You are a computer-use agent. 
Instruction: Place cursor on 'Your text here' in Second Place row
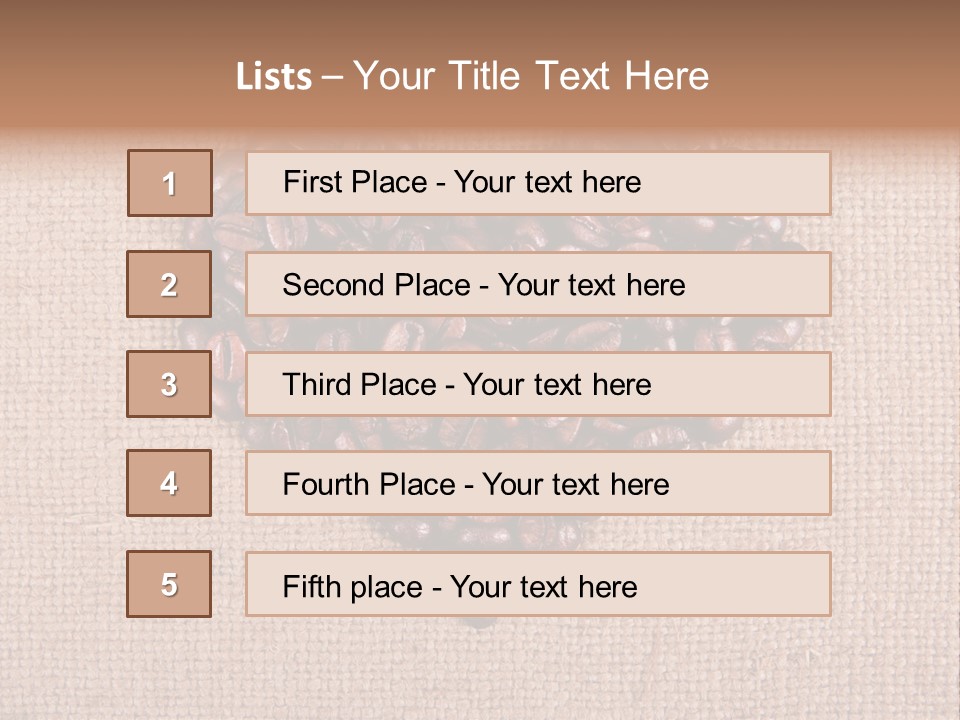click(x=591, y=285)
